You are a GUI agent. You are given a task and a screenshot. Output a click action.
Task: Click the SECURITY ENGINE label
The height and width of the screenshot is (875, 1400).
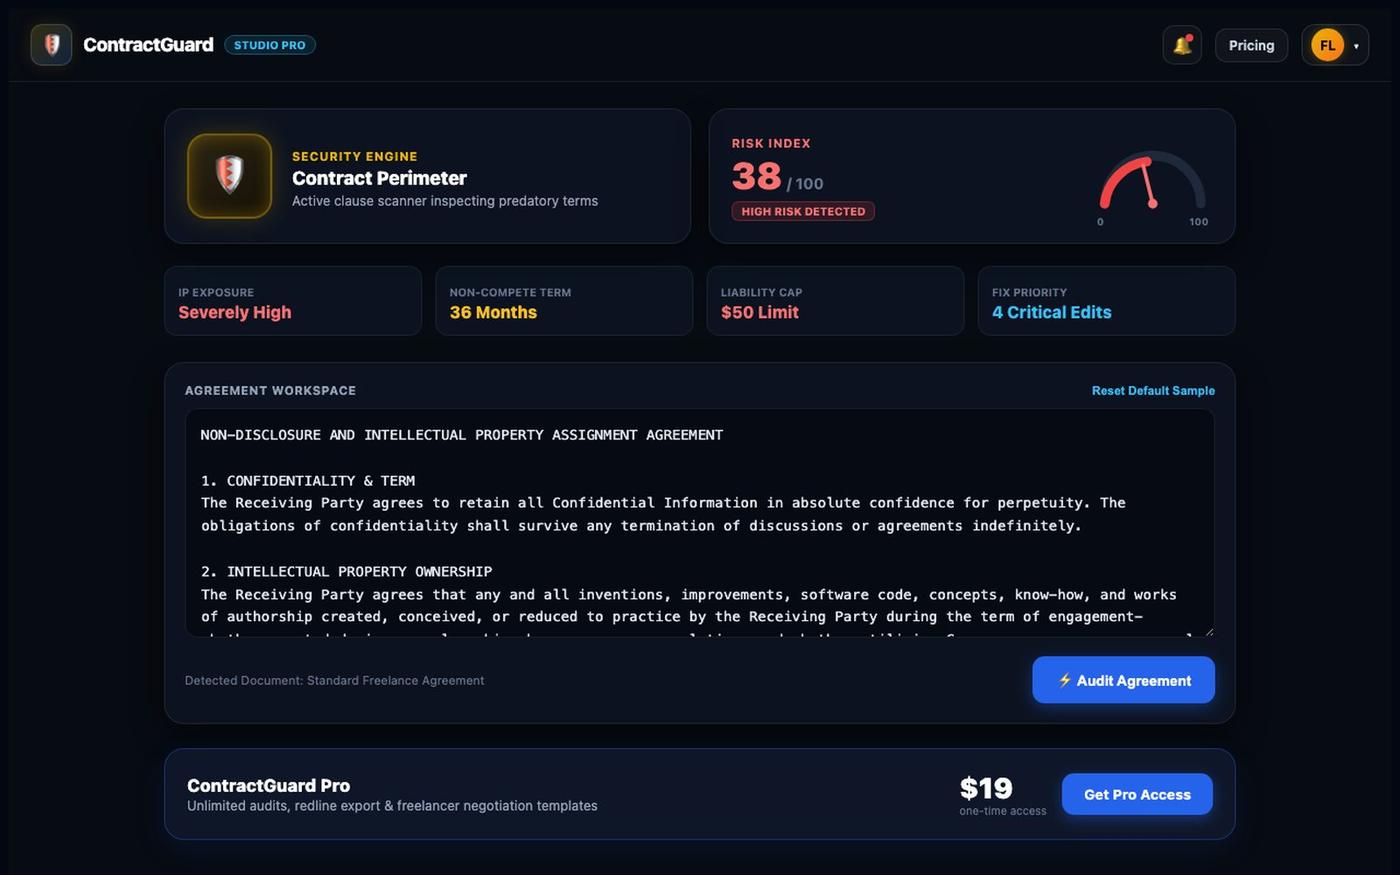coord(355,156)
